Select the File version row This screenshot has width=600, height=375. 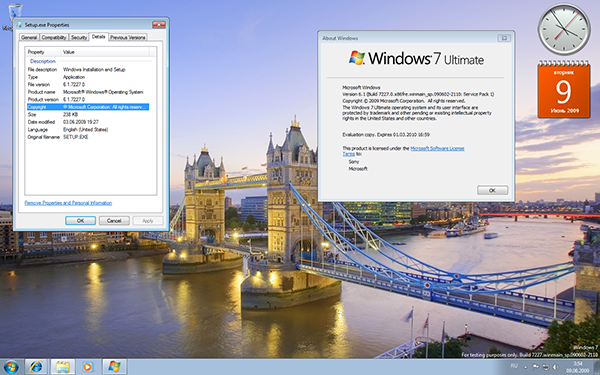pos(88,85)
